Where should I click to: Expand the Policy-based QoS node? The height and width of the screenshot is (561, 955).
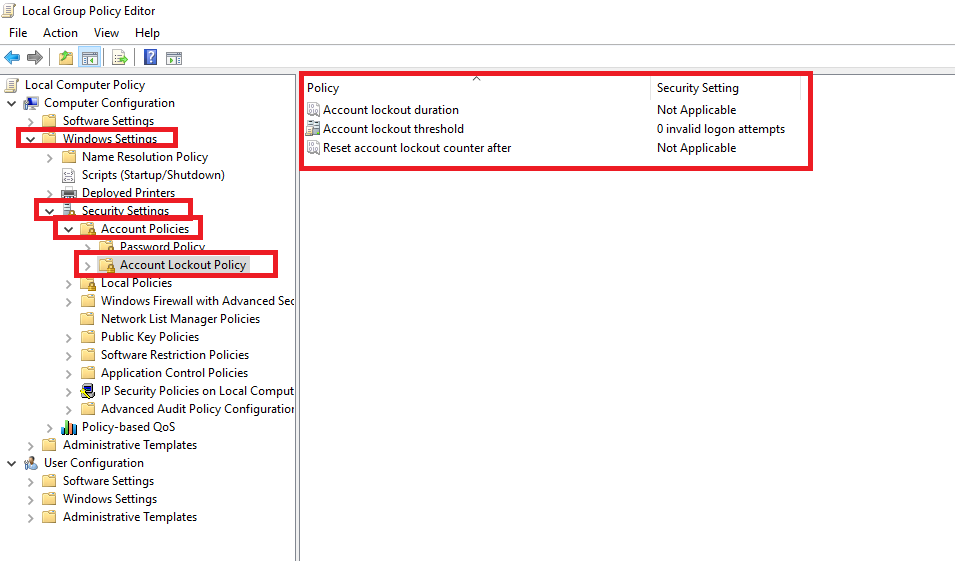click(50, 428)
